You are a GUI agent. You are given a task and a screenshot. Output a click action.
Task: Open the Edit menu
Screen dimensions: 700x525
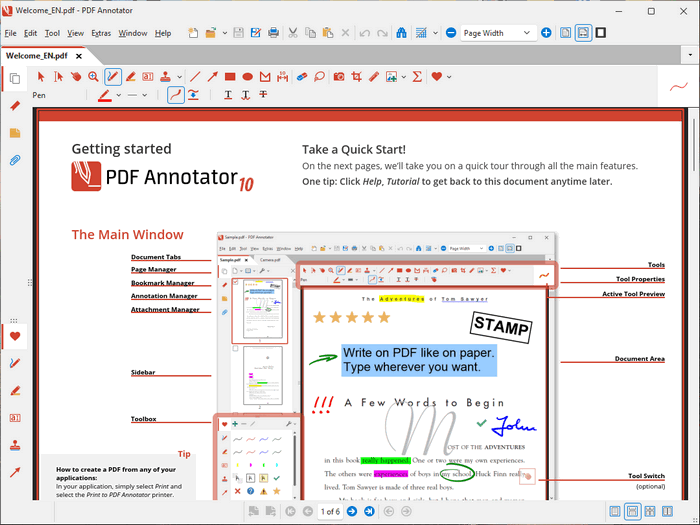coord(30,33)
